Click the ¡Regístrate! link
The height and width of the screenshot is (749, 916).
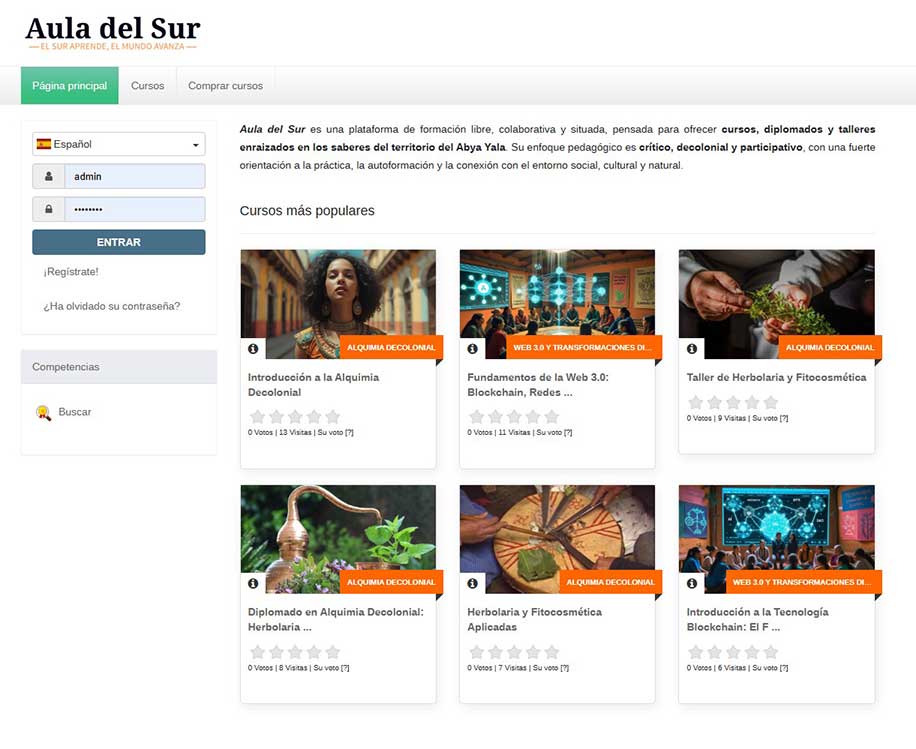(71, 272)
